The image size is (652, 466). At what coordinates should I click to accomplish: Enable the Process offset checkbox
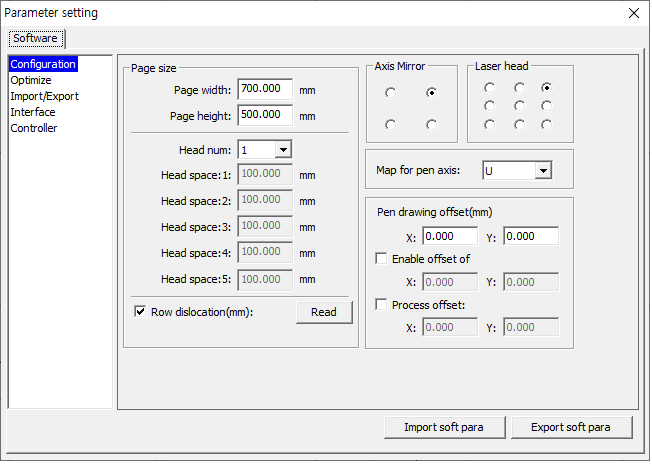[x=381, y=304]
